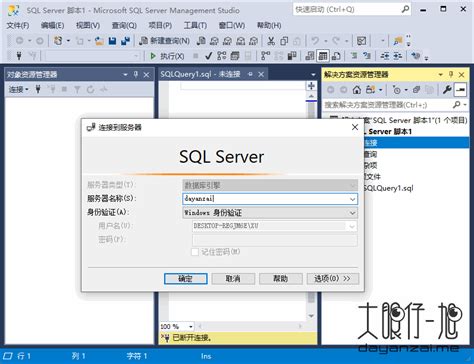This screenshot has width=474, height=364.
Task: Open the Connect (连接) dropdown in Object Explorer
Action: coord(19,89)
